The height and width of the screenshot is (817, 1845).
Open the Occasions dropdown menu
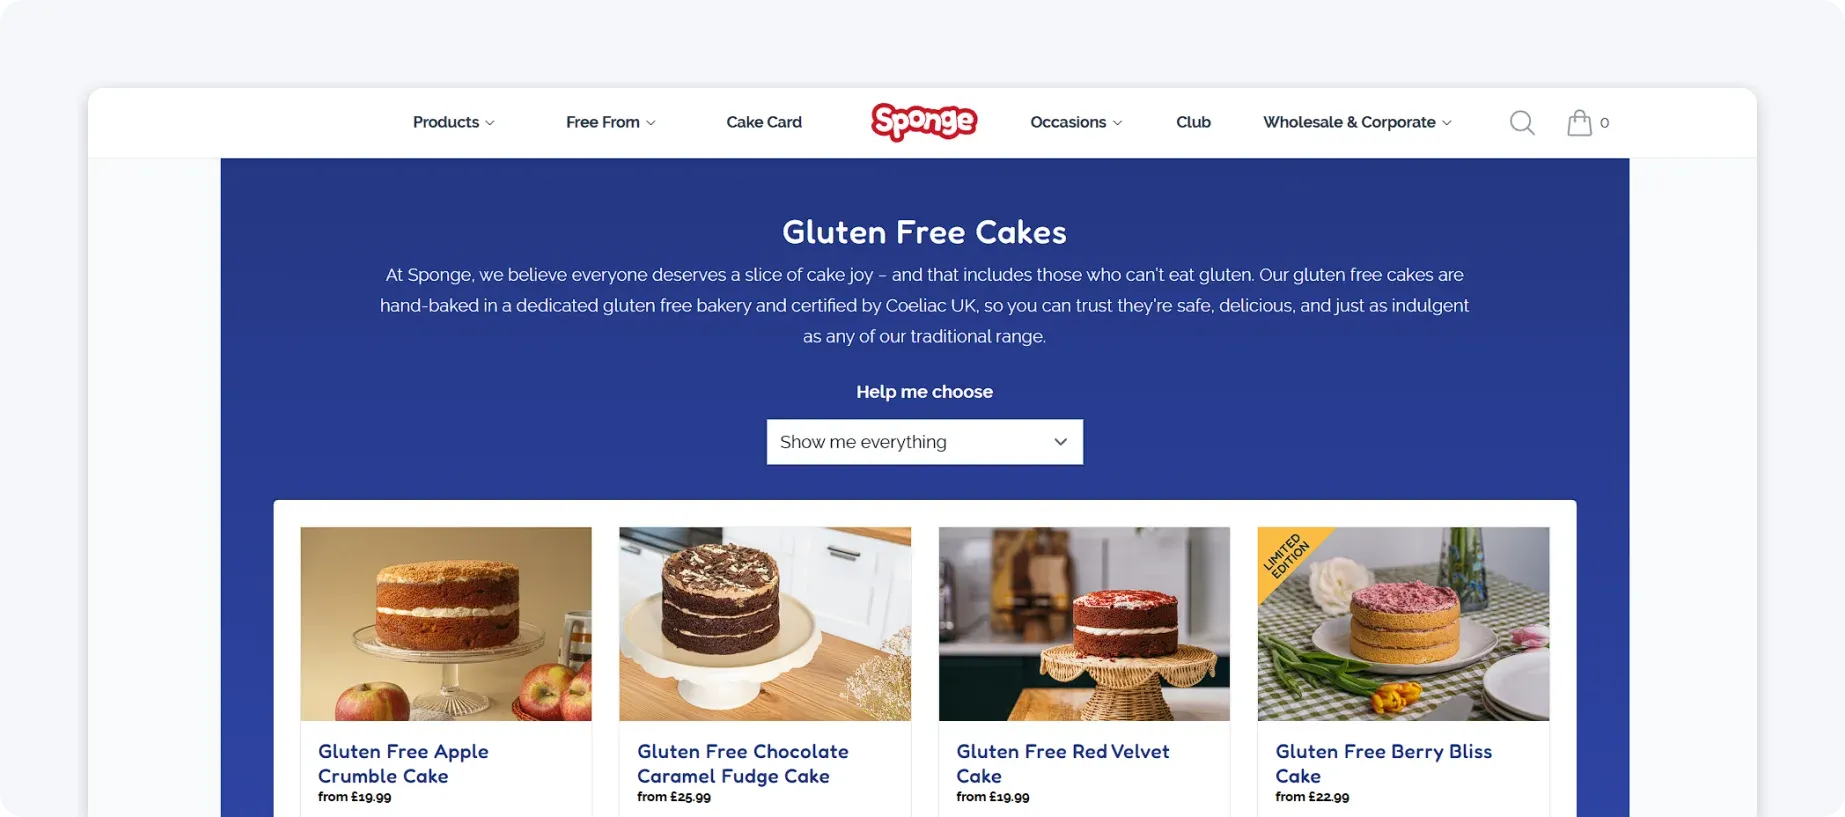click(1076, 122)
